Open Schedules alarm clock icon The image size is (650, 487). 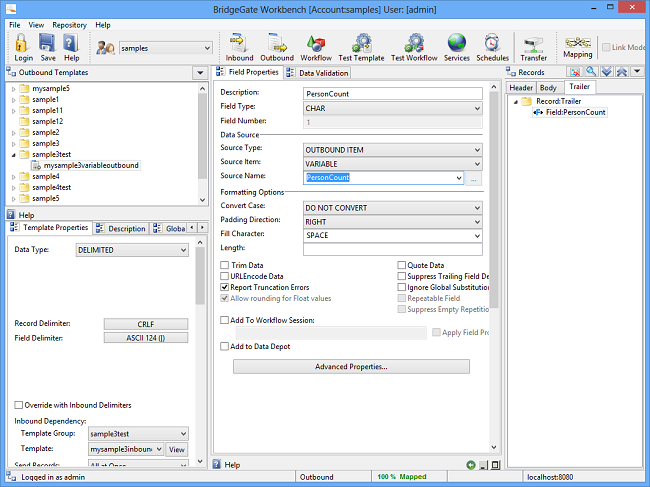point(492,43)
